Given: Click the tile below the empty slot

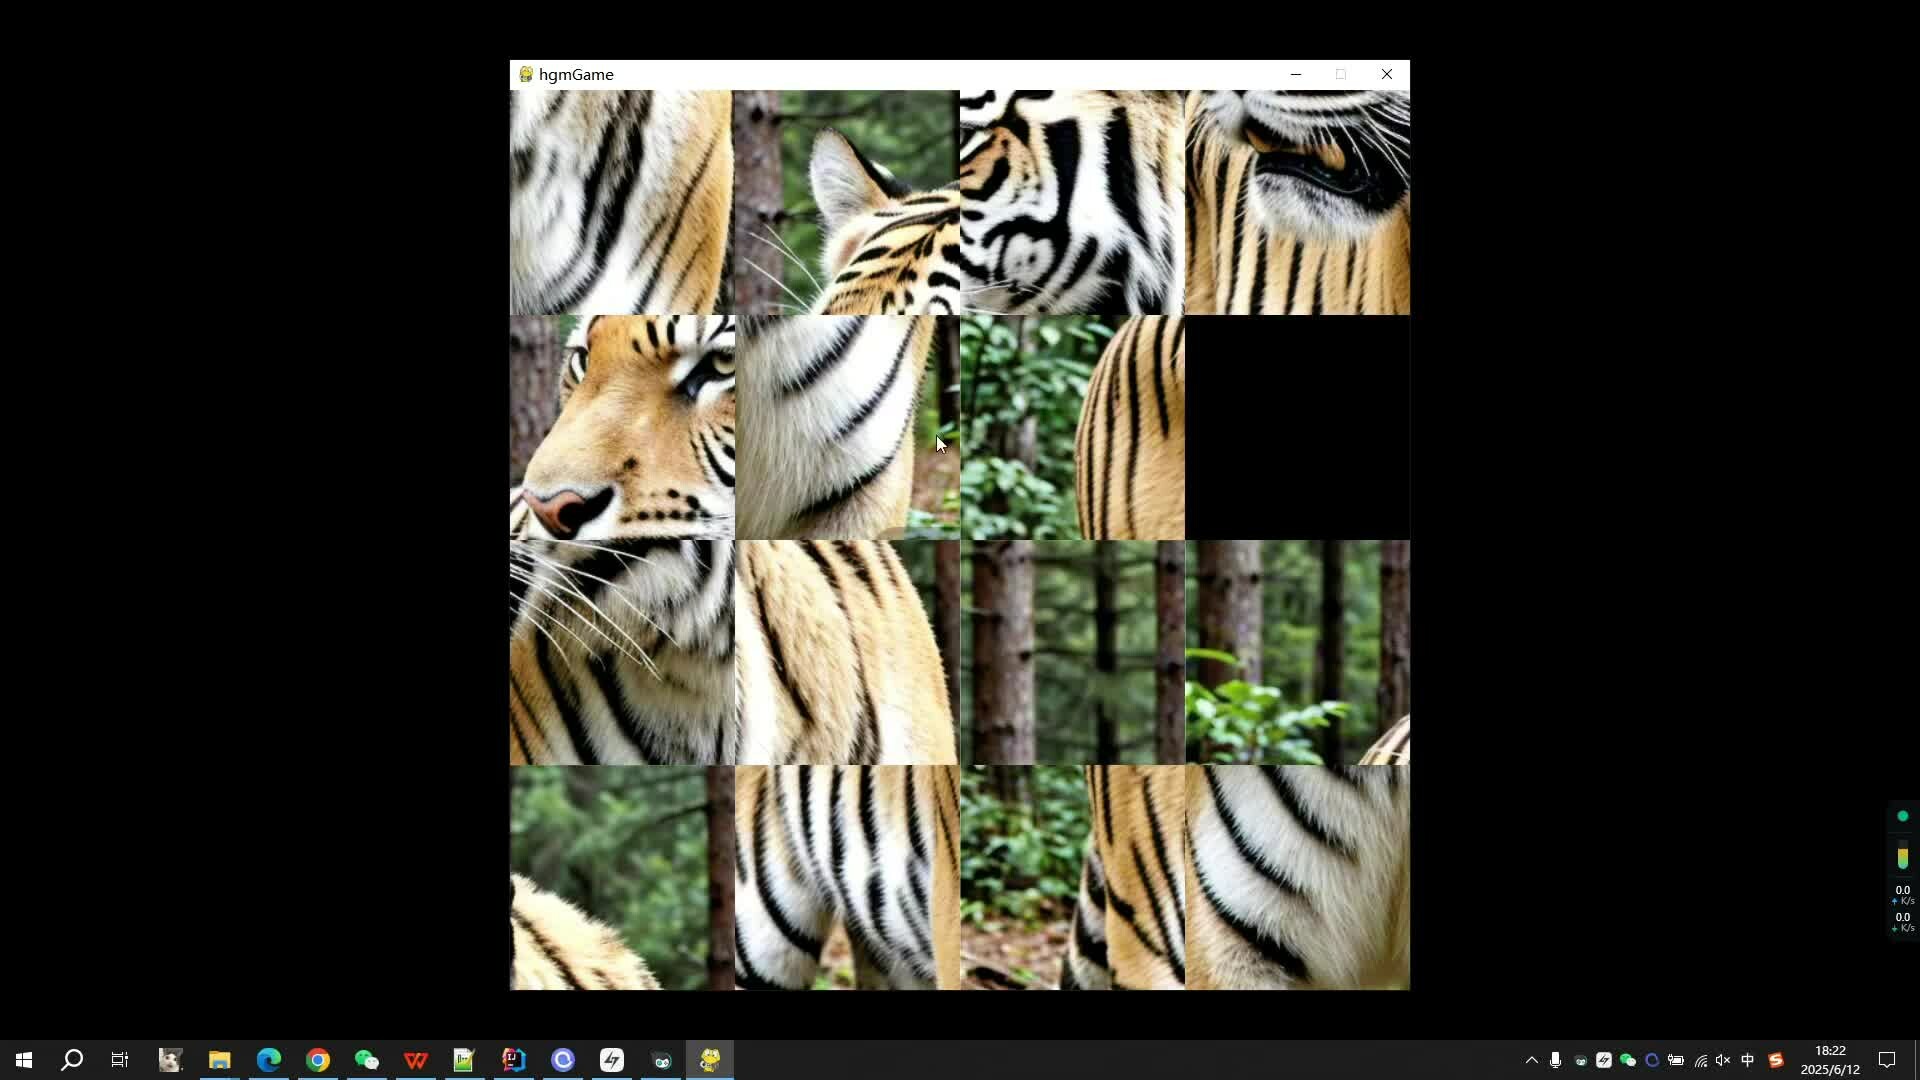Looking at the screenshot, I should coord(1297,653).
